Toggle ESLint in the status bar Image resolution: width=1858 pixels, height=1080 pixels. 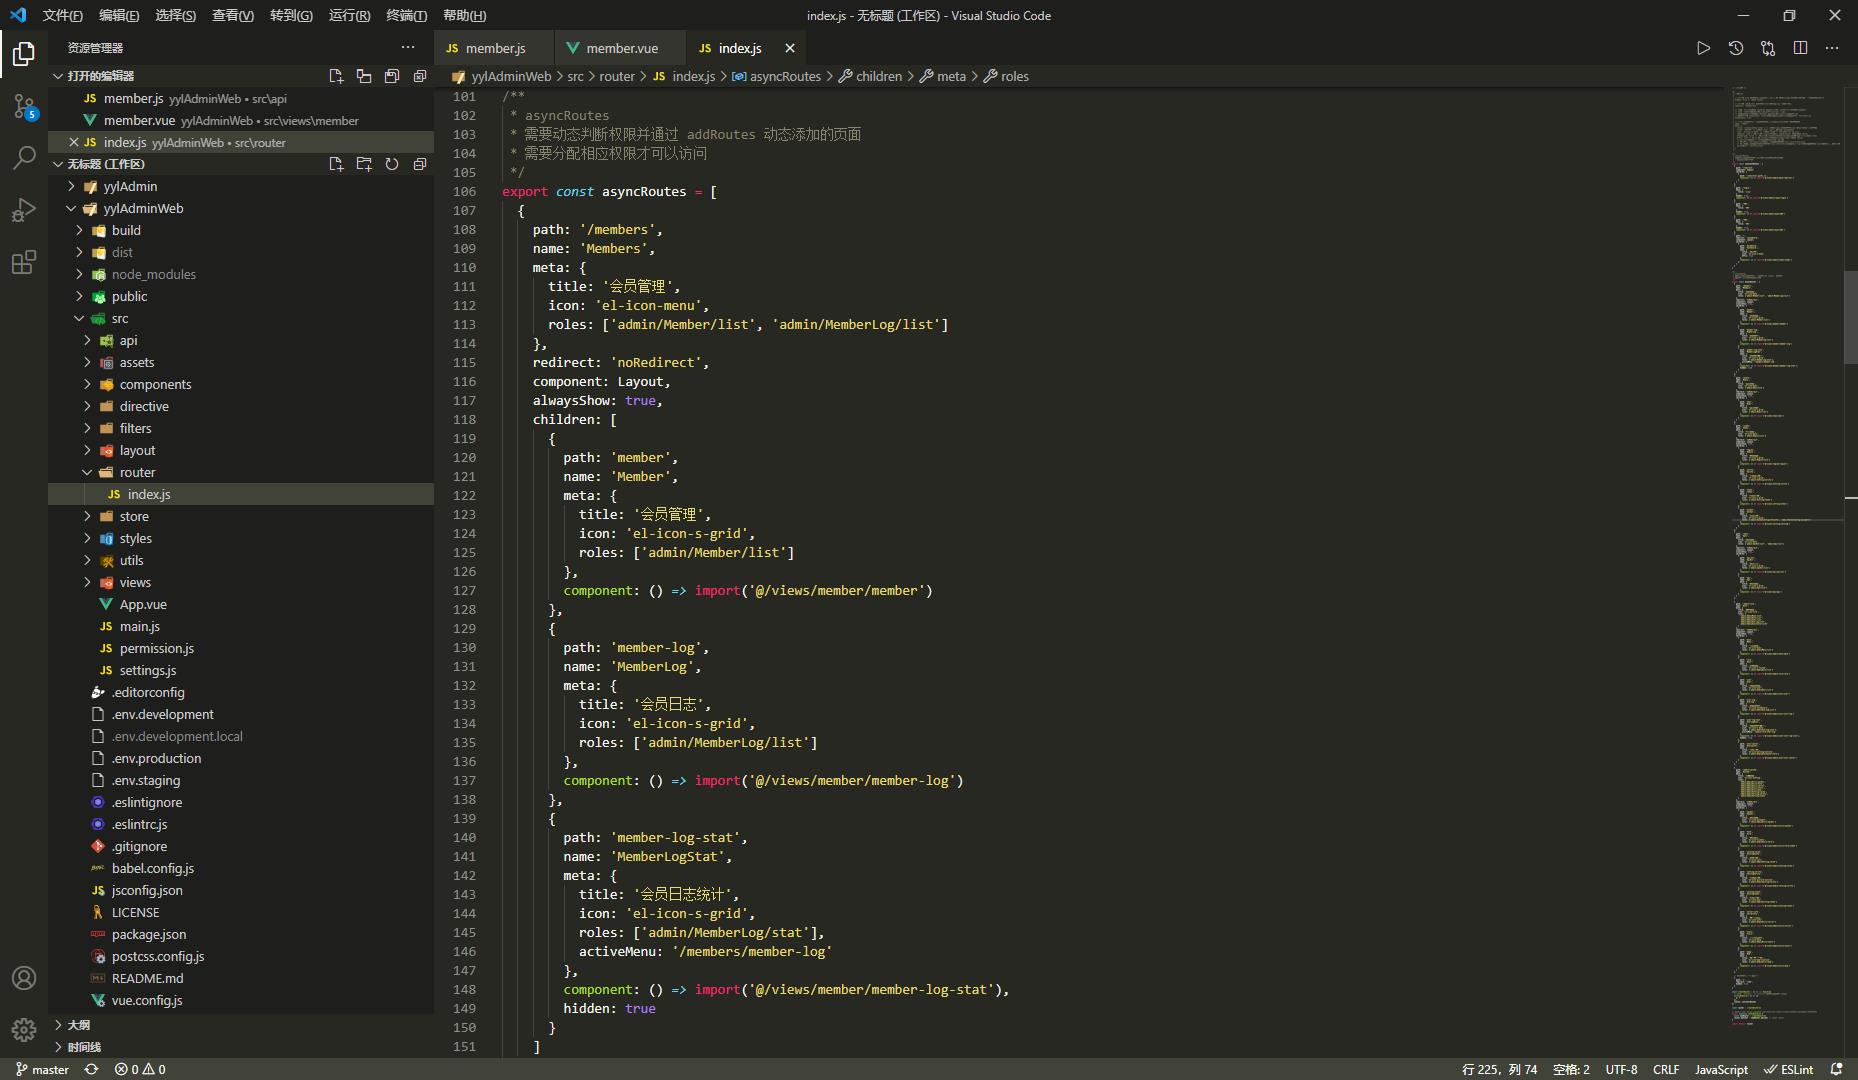click(x=1789, y=1069)
